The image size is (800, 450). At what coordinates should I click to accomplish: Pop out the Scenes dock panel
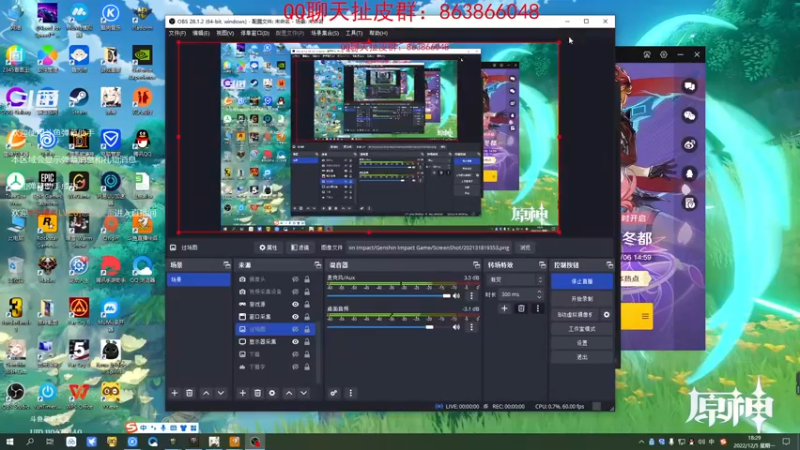point(227,265)
